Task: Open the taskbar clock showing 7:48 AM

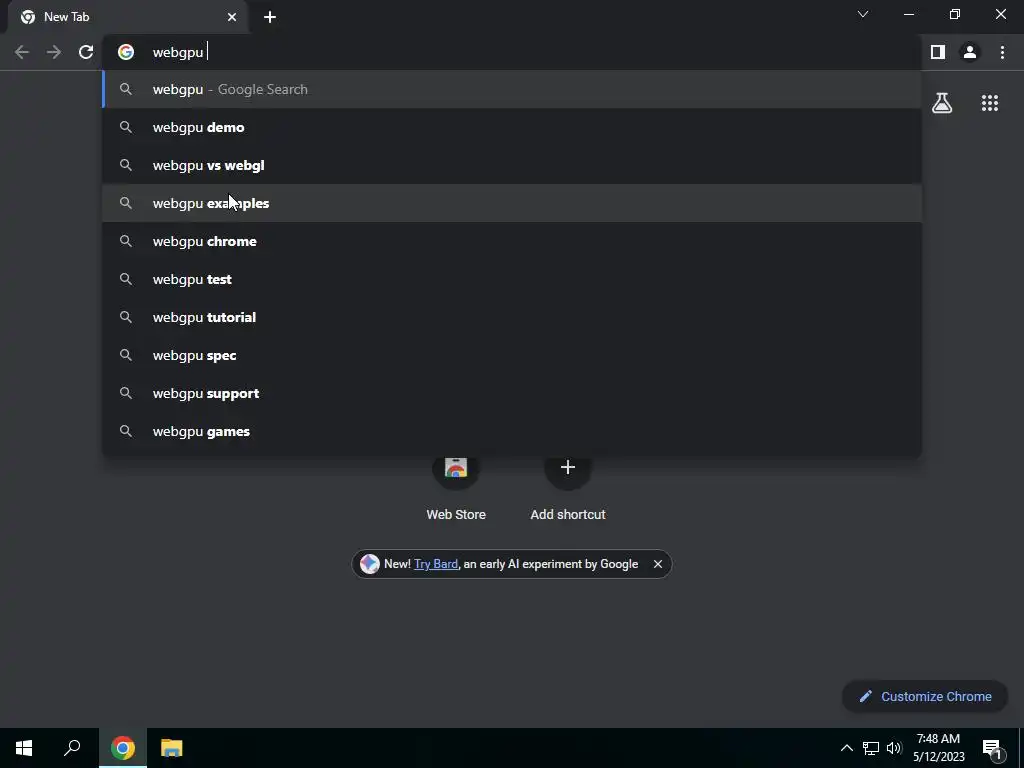Action: 938,748
